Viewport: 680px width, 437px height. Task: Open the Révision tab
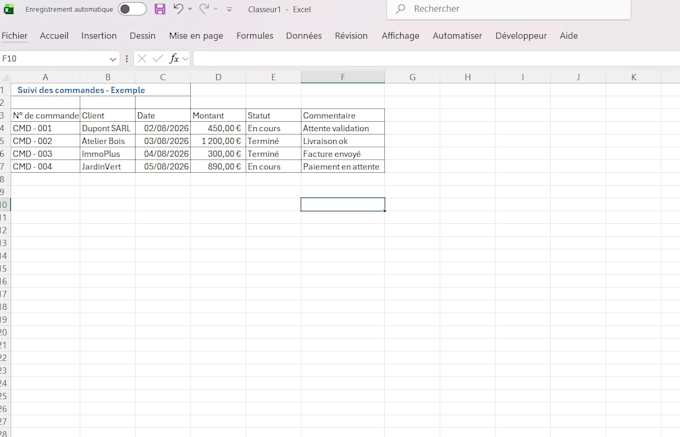click(x=351, y=36)
